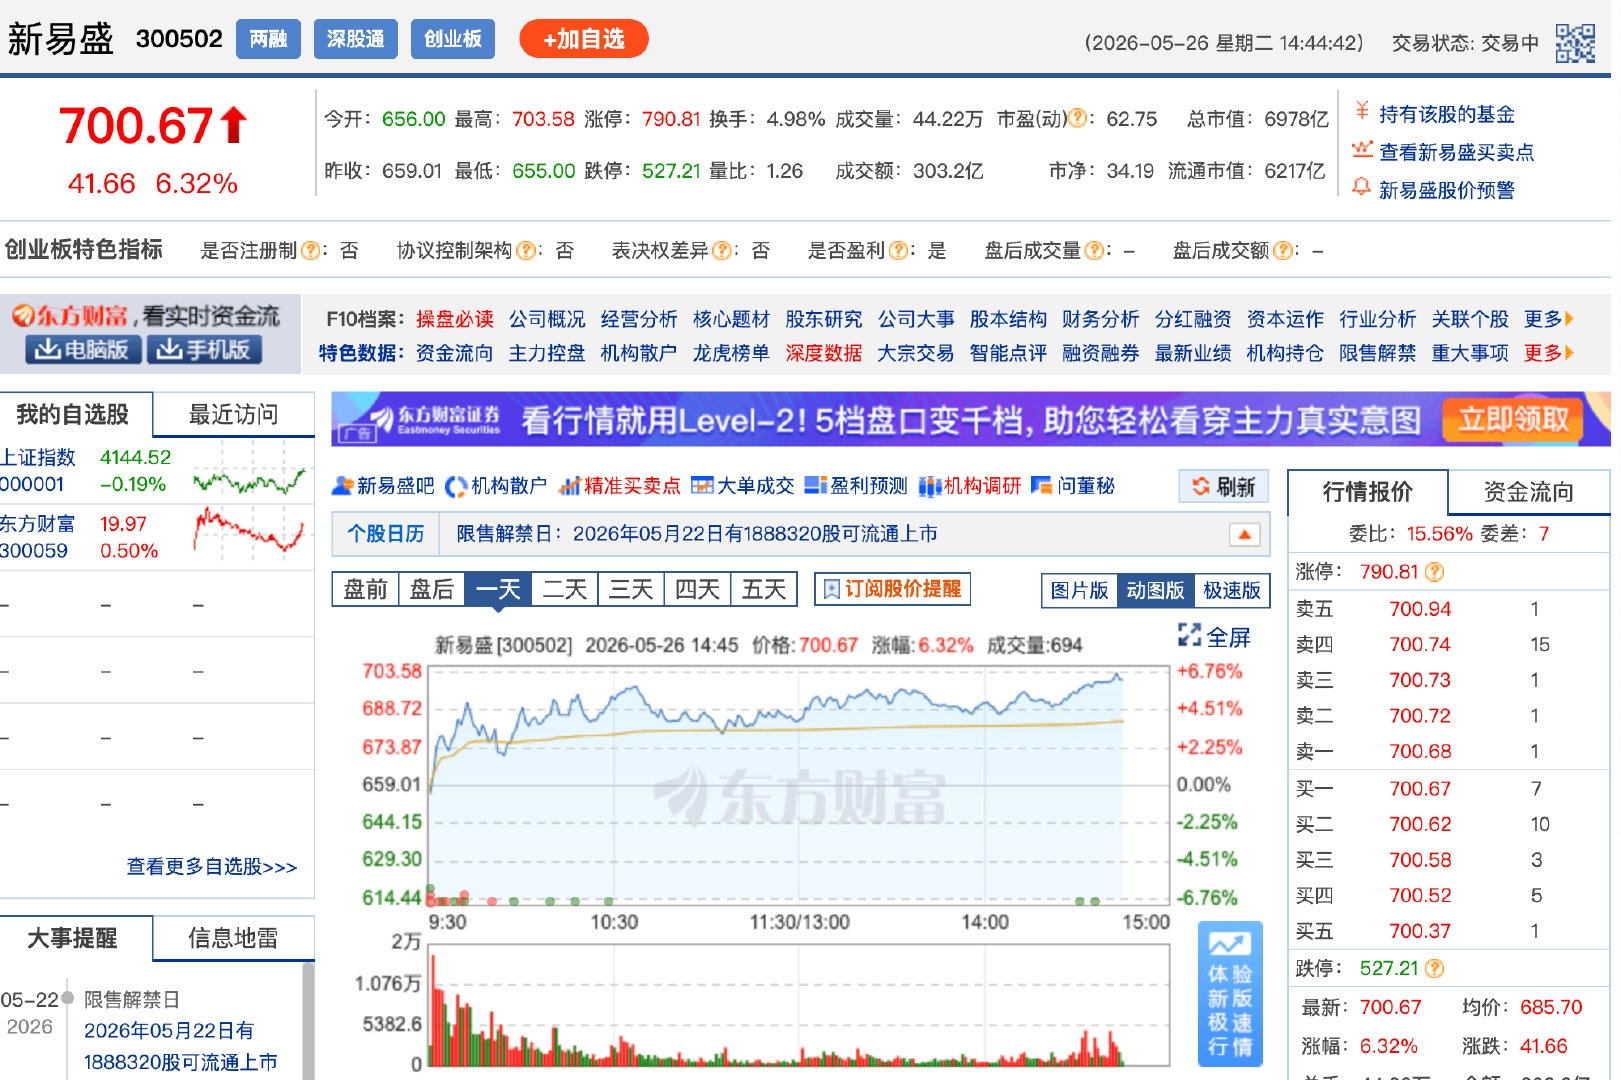Click the 东方财富 mini trend chart
This screenshot has height=1080, width=1621.
tap(250, 530)
